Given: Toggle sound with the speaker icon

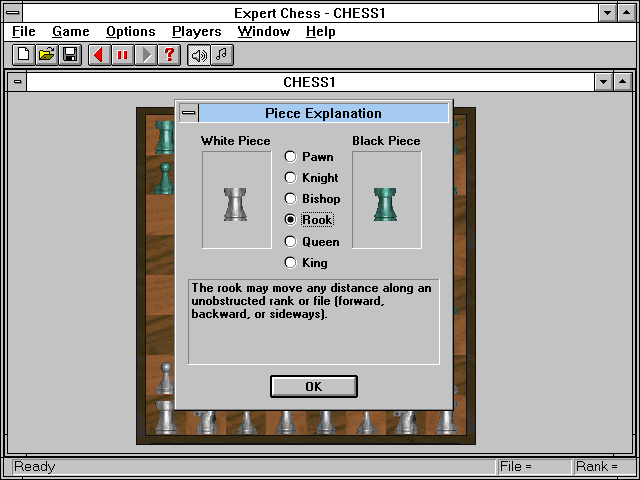Looking at the screenshot, I should point(199,55).
